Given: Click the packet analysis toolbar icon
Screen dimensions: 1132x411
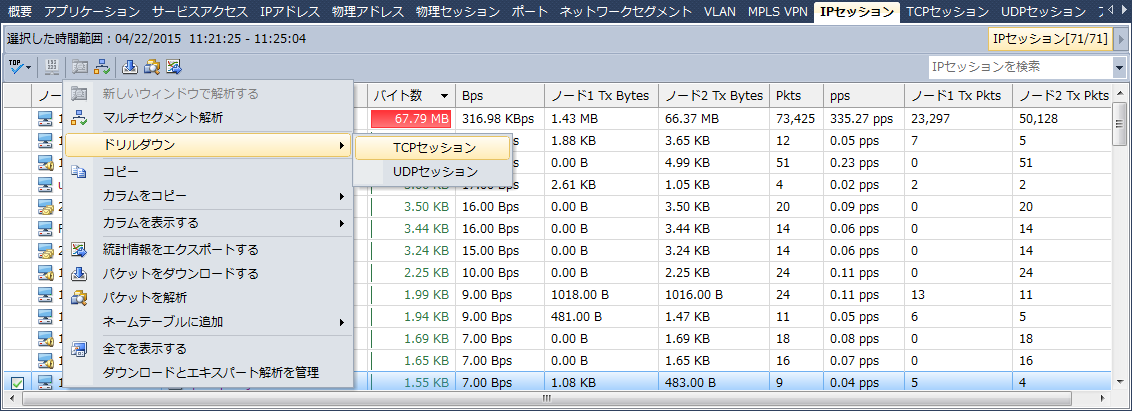Looking at the screenshot, I should click(x=152, y=66).
